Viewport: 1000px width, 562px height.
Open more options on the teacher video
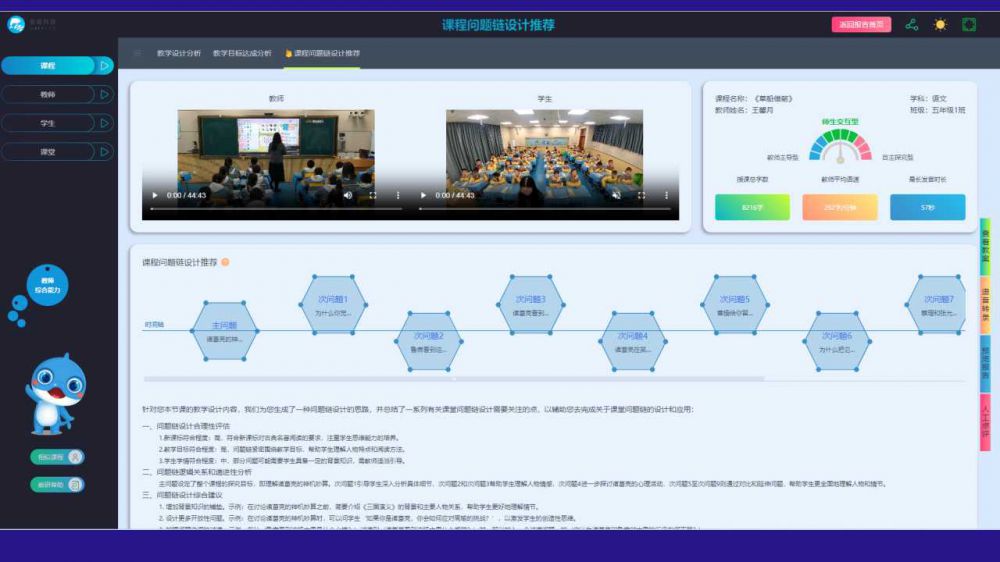tap(398, 195)
